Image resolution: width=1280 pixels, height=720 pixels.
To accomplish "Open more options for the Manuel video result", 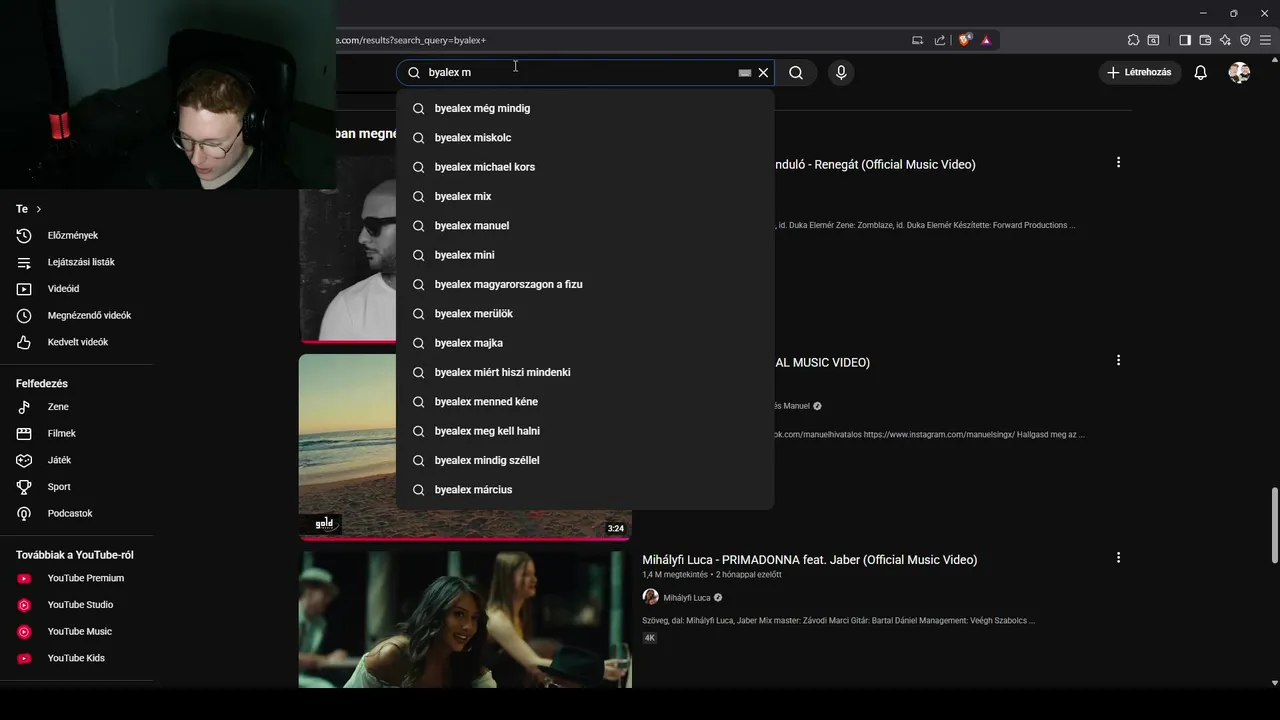I will click(1118, 360).
